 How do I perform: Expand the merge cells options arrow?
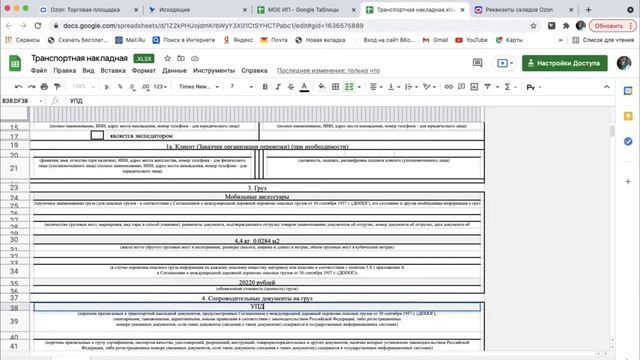pos(359,87)
